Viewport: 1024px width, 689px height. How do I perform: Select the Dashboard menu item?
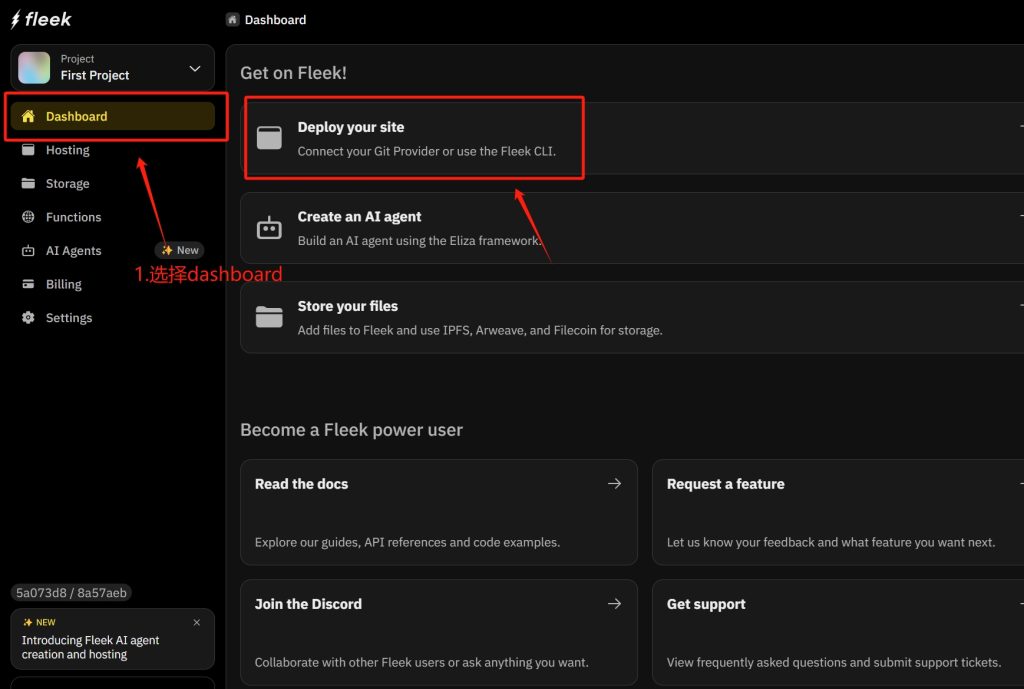(x=112, y=116)
